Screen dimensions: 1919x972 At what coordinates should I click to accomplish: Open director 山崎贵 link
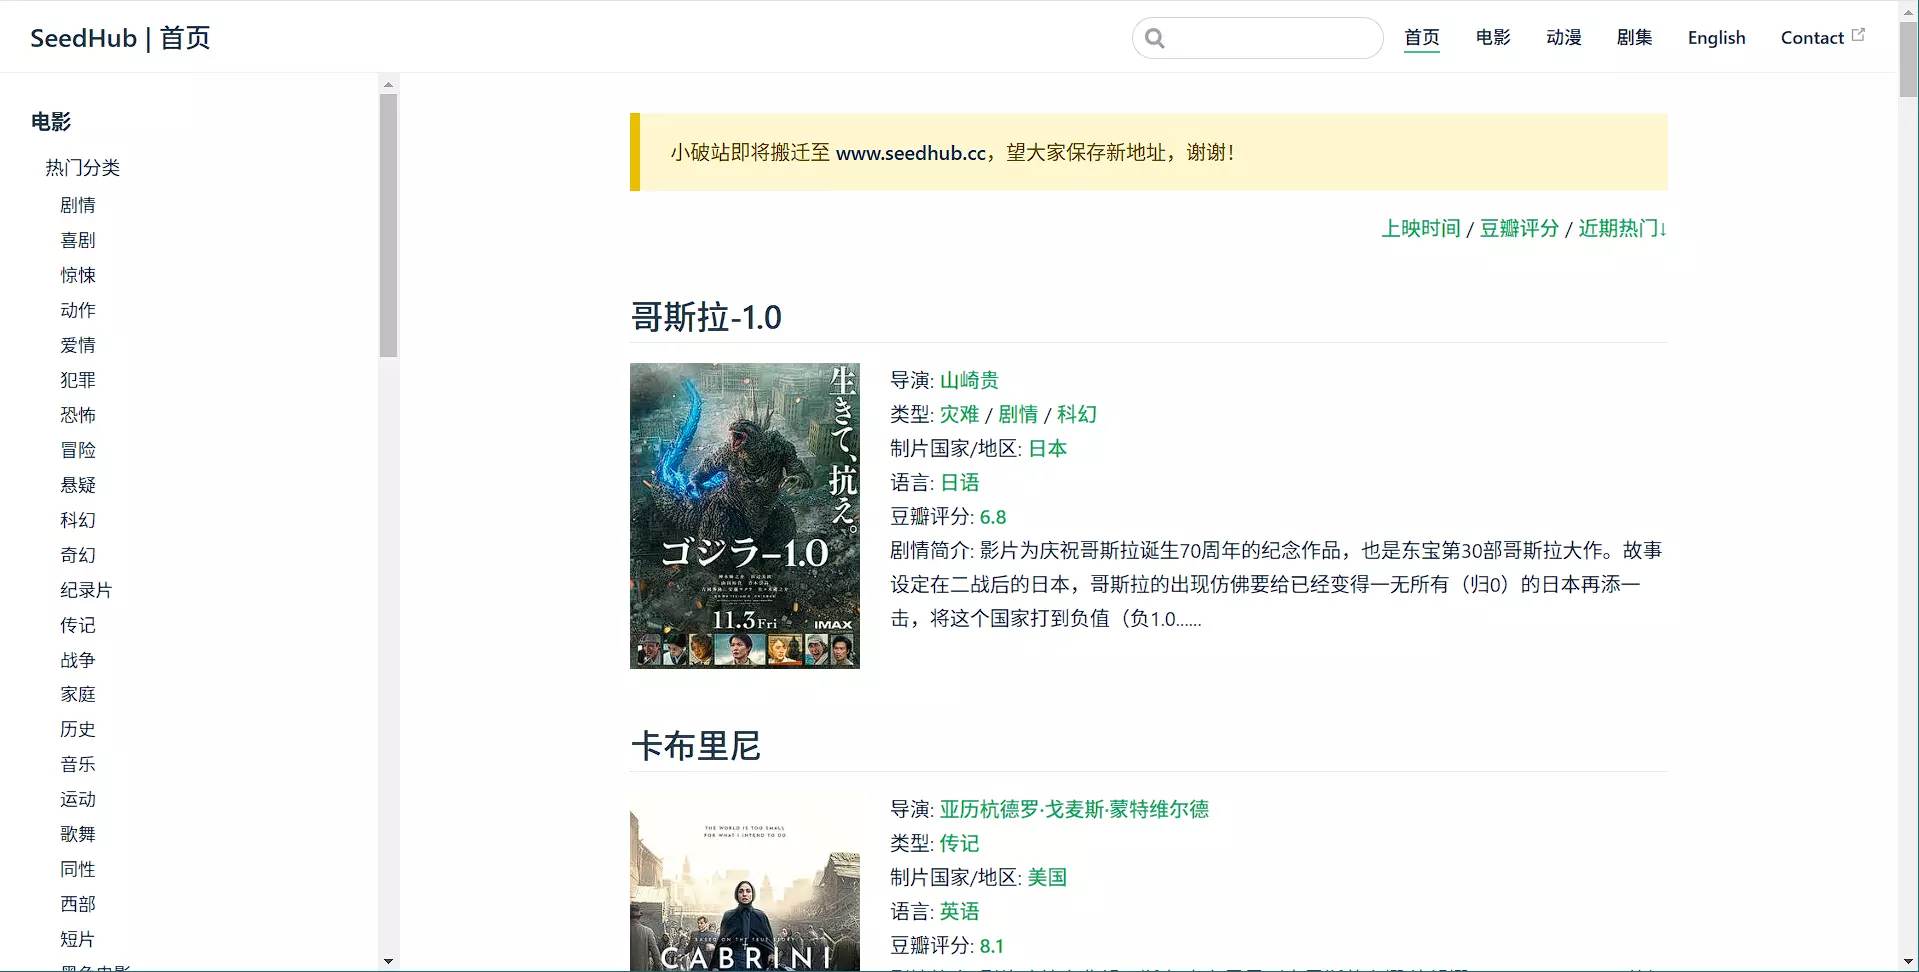click(x=968, y=380)
